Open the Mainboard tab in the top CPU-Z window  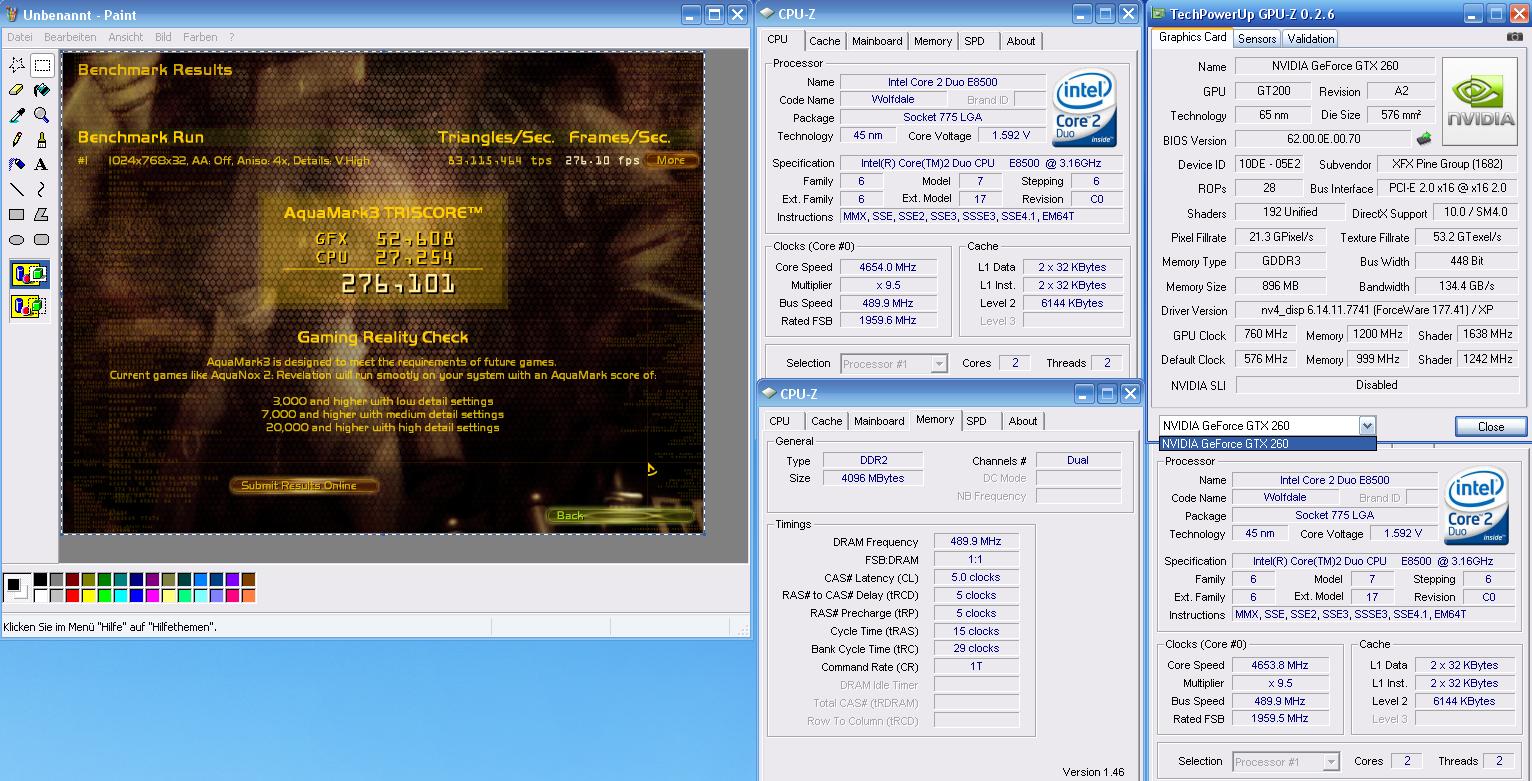click(877, 41)
